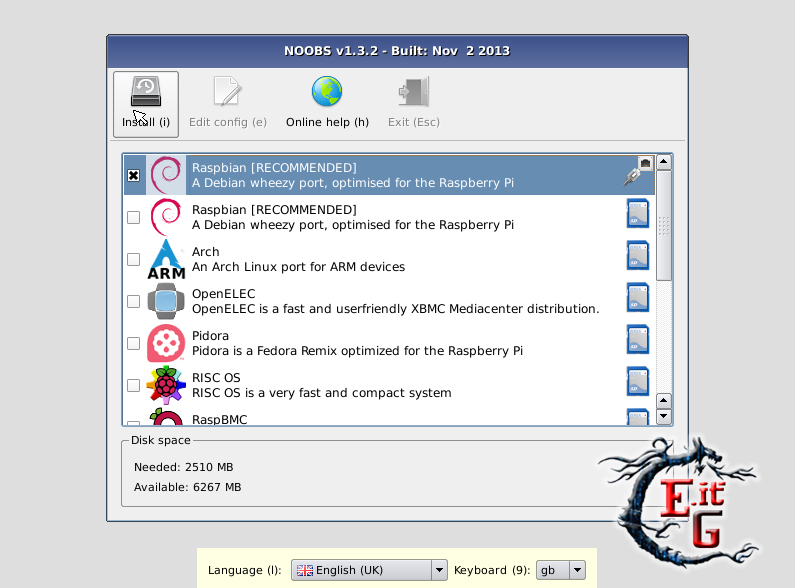
Task: Click 'Needed: 2510 MB' text
Action: 184,467
